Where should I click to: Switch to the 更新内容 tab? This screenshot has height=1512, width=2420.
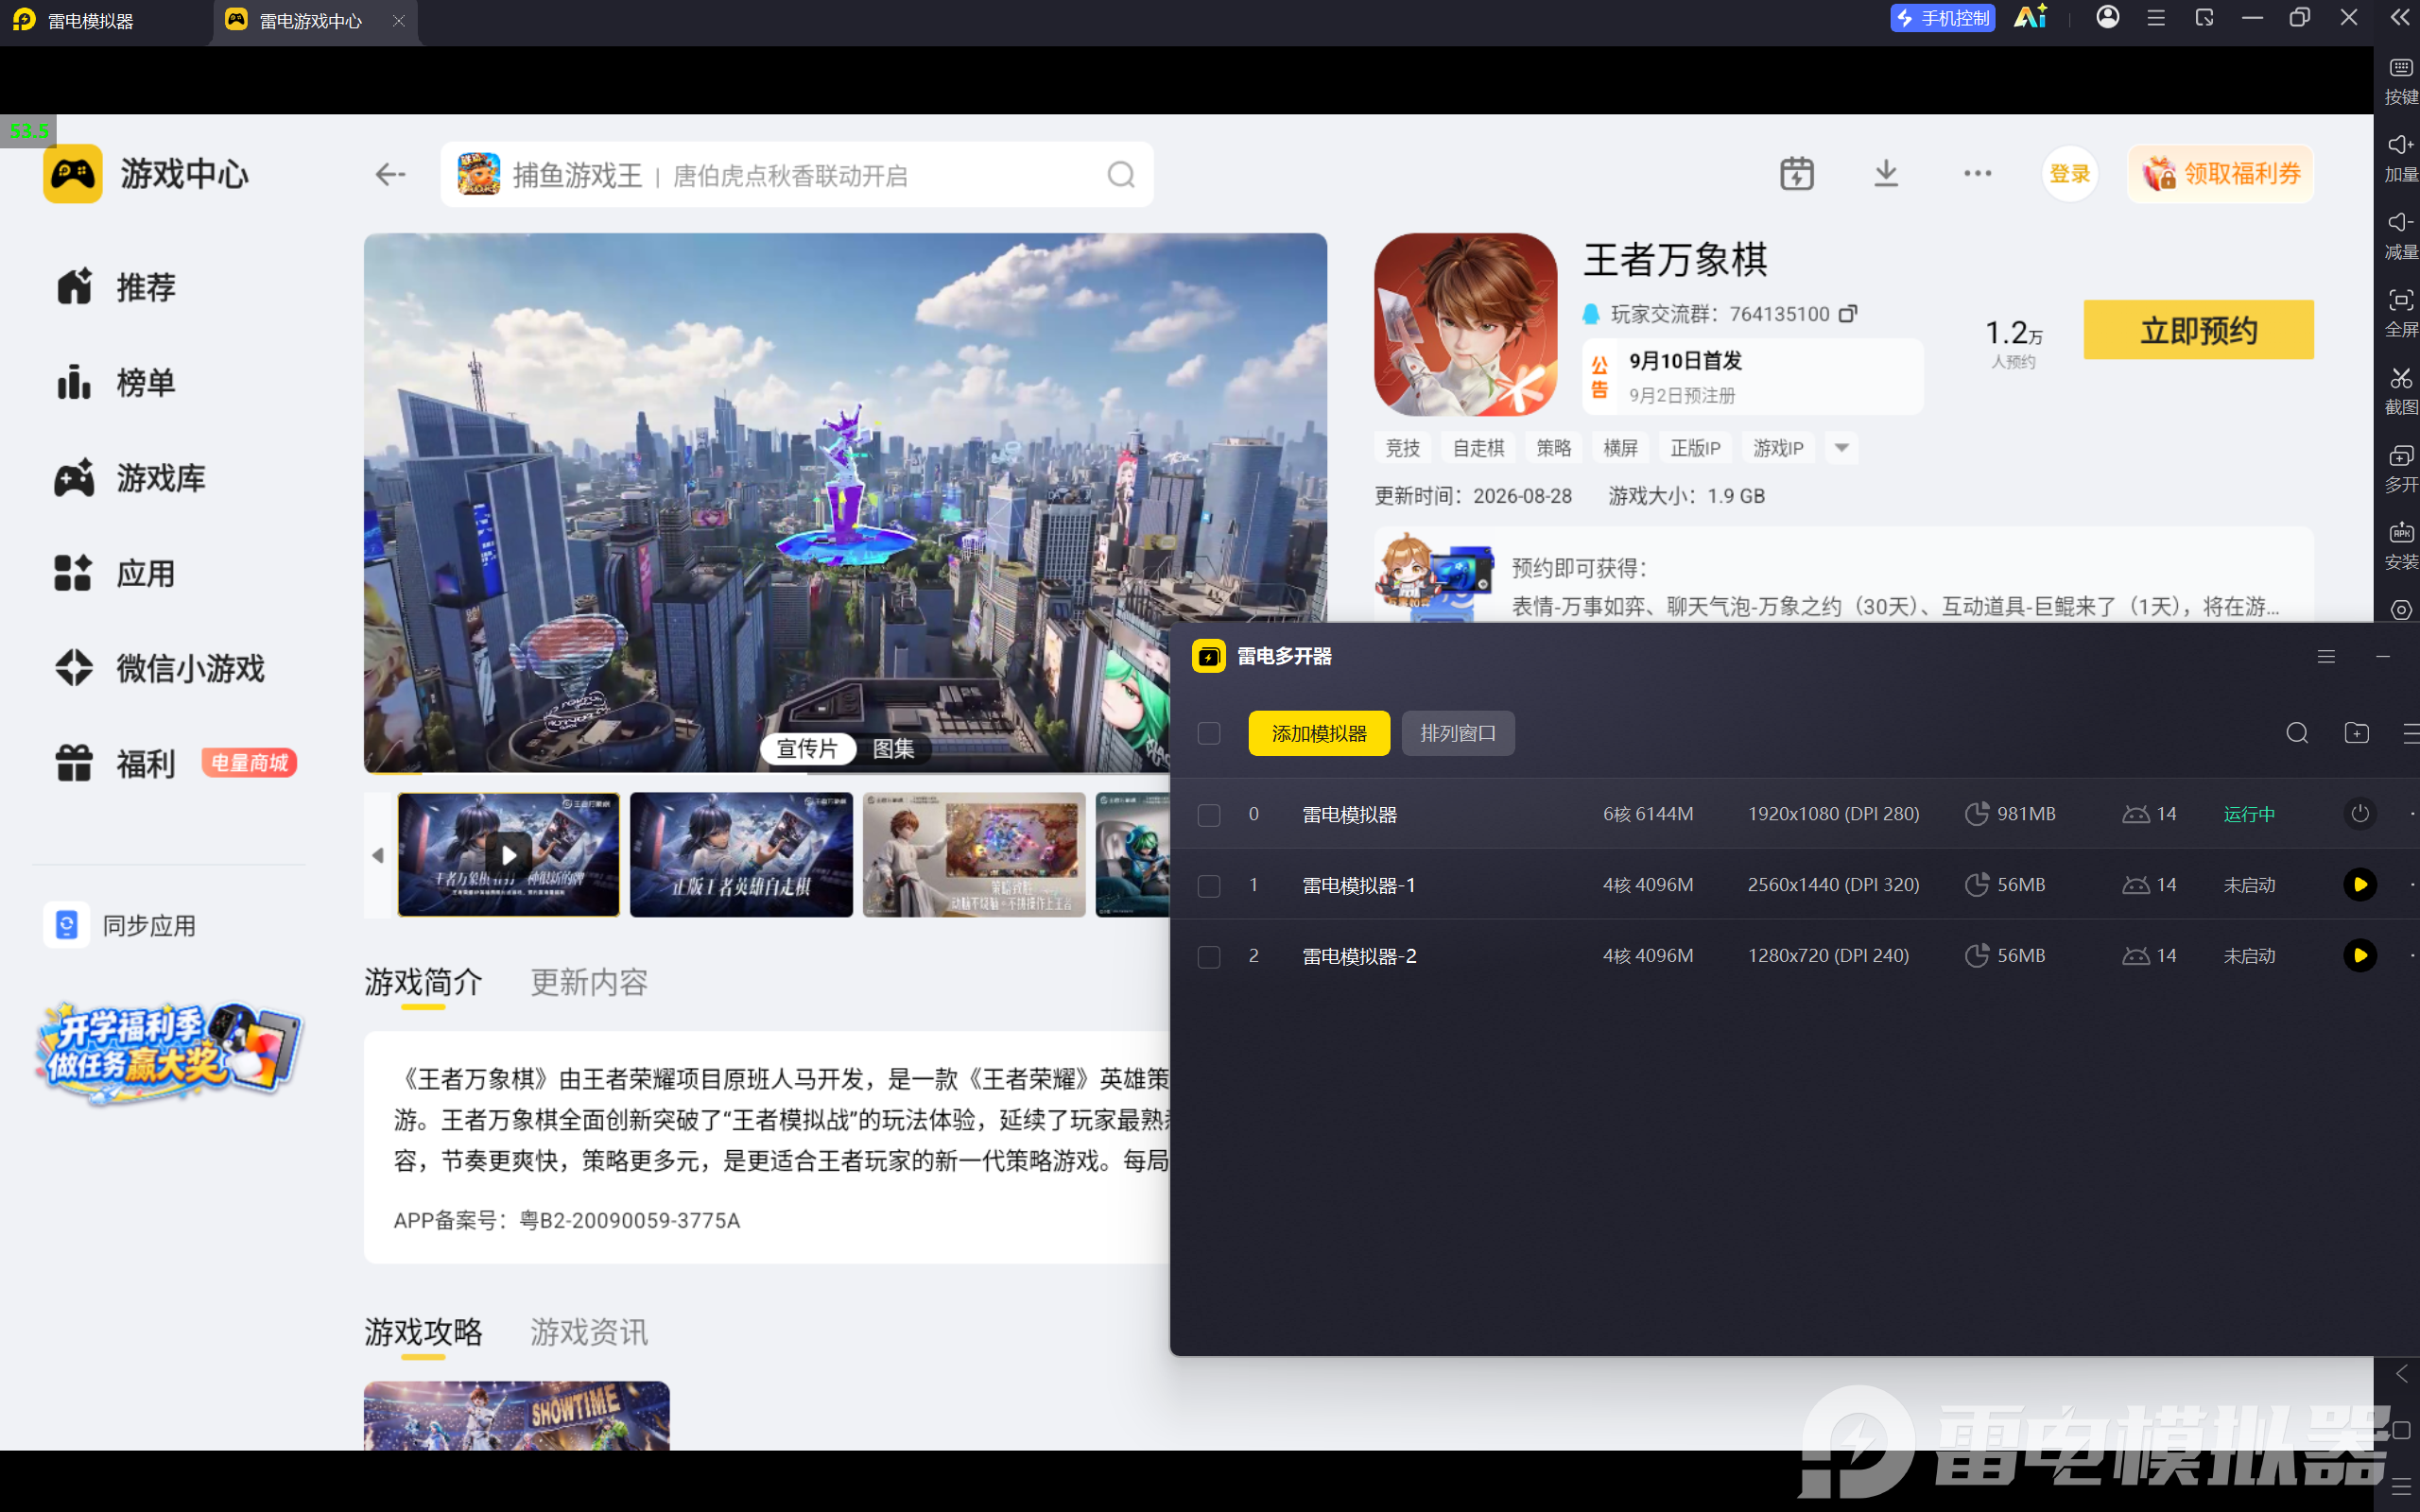(x=589, y=983)
